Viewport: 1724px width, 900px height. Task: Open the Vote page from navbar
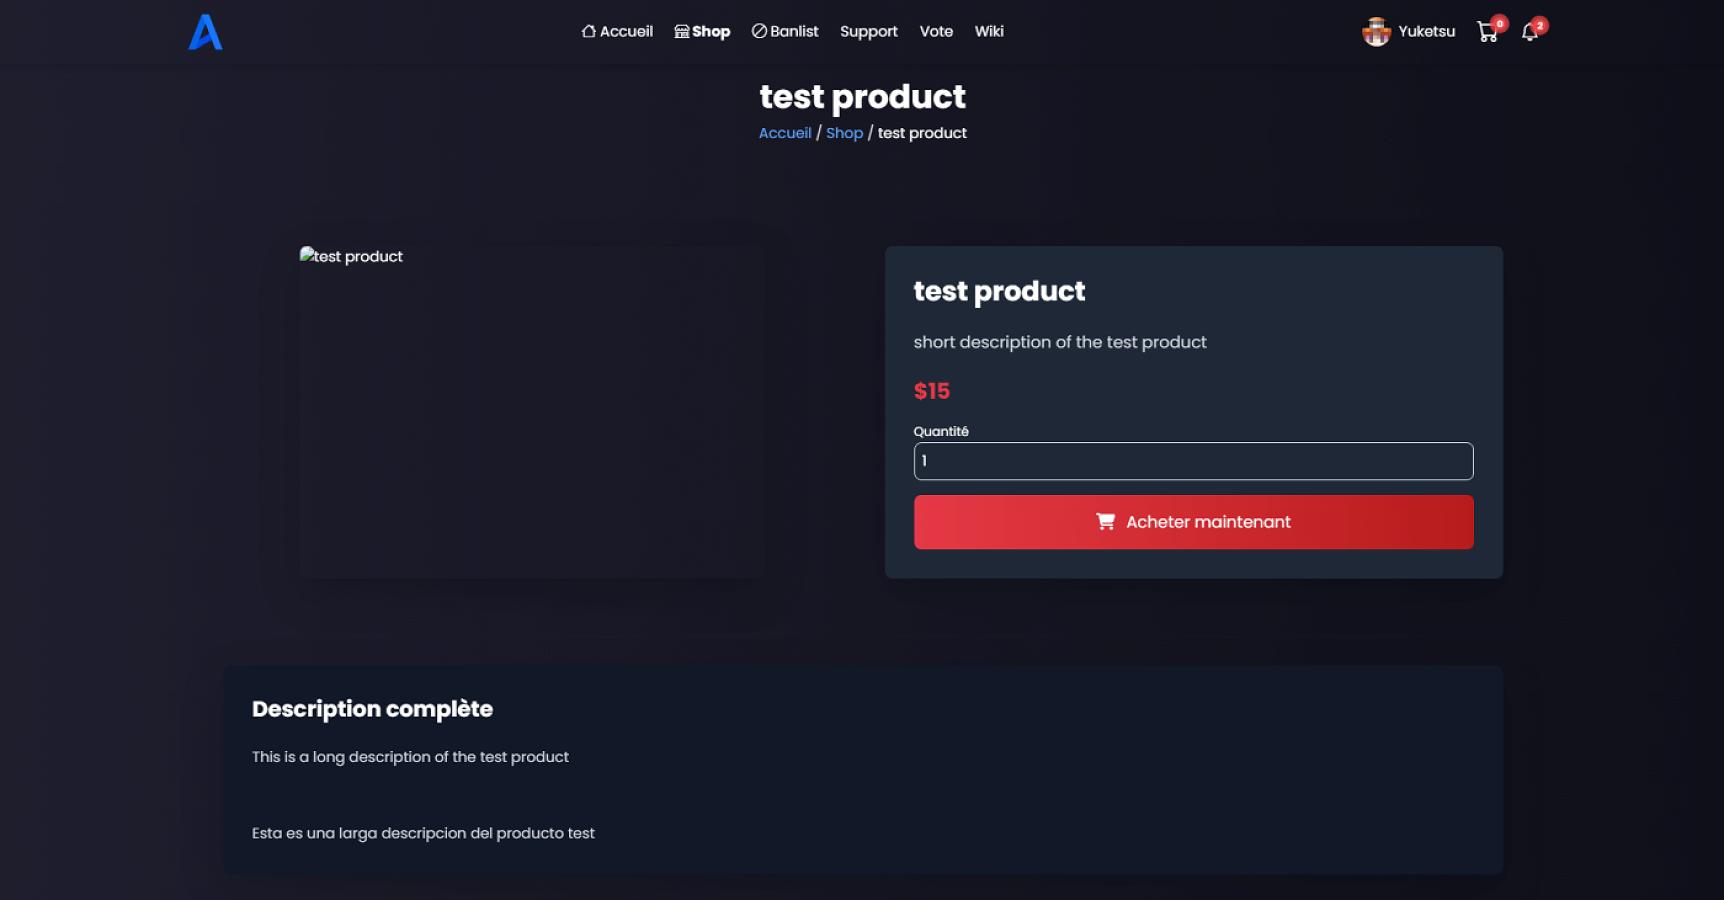[x=936, y=31]
